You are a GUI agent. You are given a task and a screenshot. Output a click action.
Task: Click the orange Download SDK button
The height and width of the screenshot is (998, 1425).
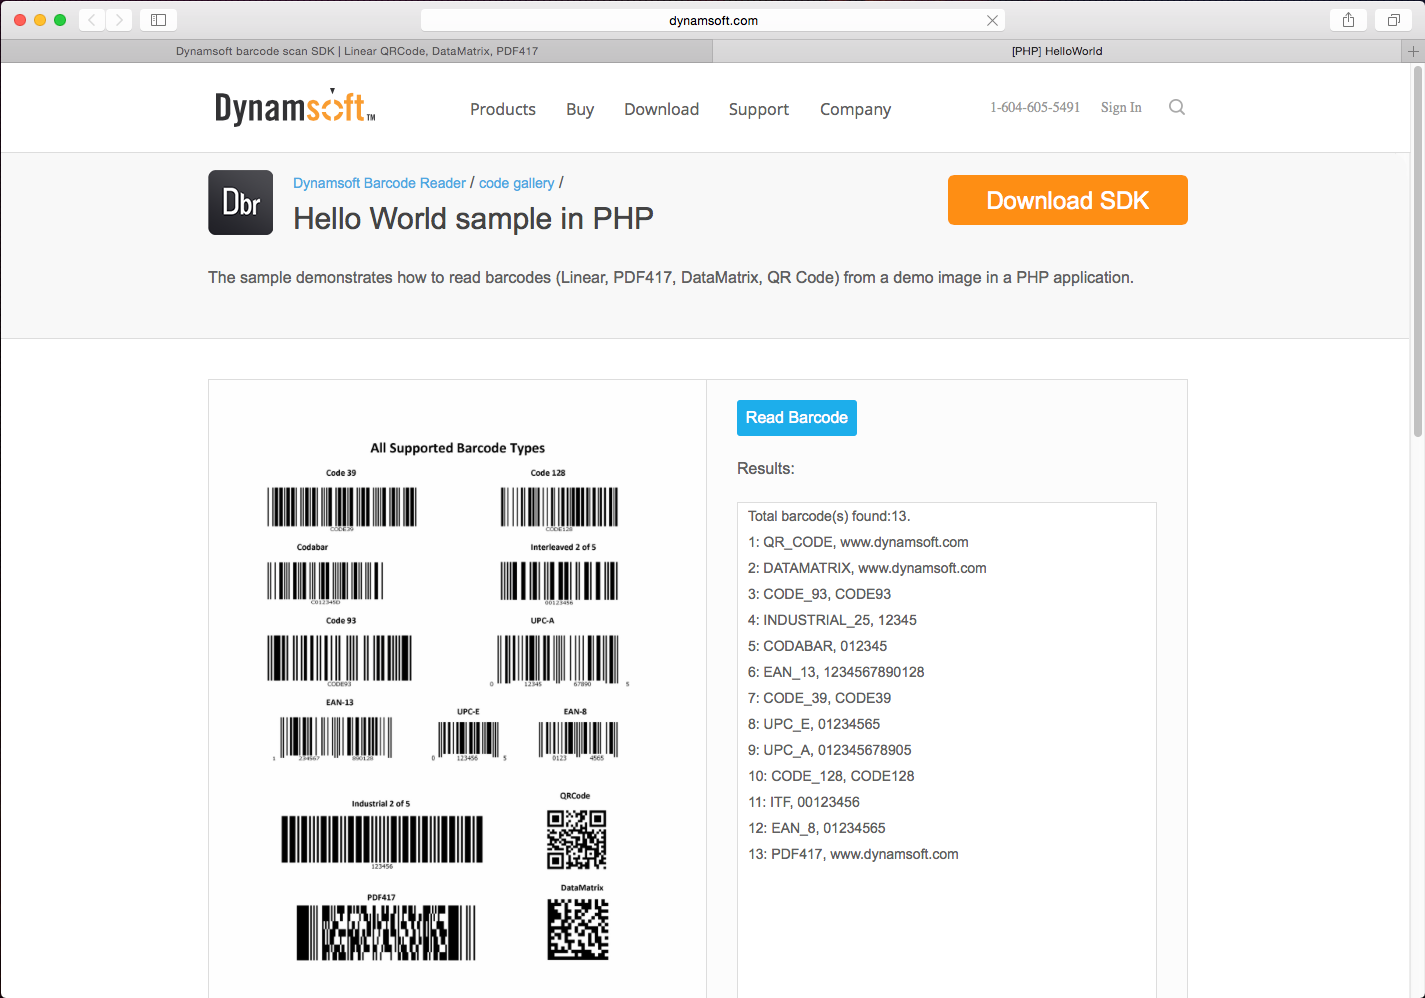pyautogui.click(x=1067, y=200)
